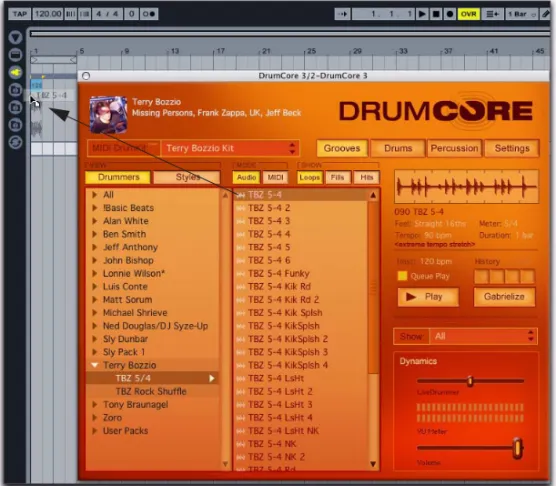Screen dimensions: 556x486
Task: Expand the Alan White folder
Action: 95,221
